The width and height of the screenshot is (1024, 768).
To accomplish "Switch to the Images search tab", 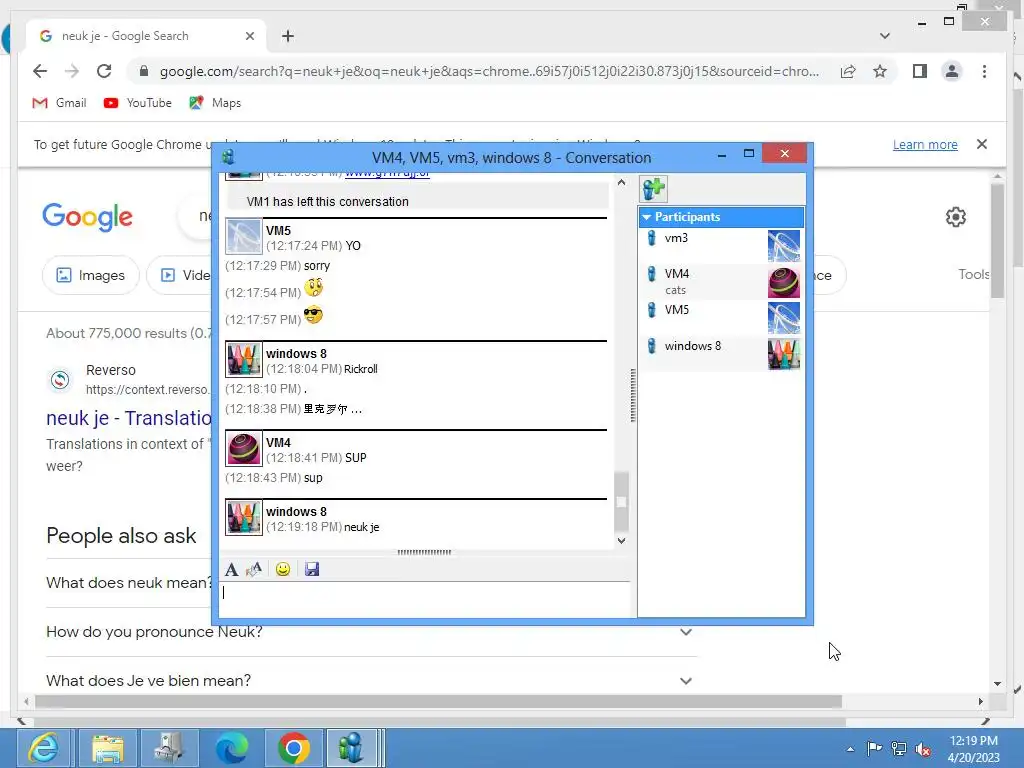I will click(x=91, y=276).
